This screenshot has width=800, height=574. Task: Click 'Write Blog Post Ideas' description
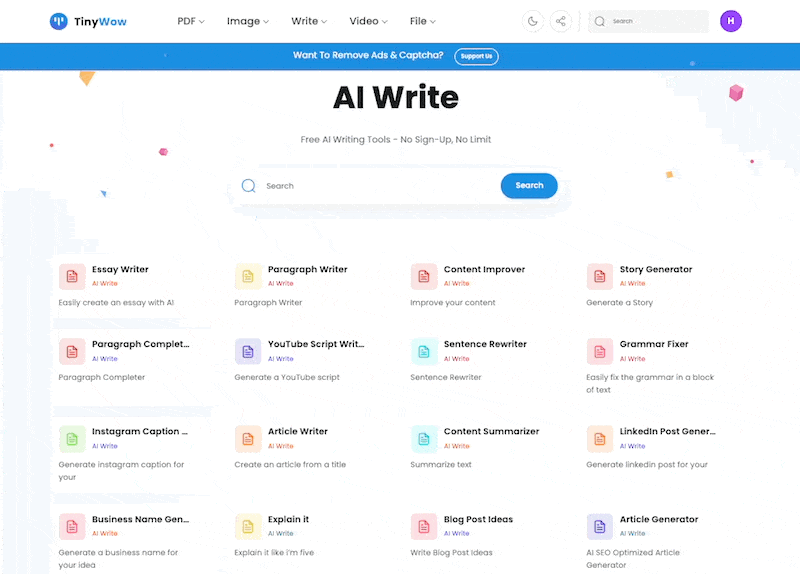click(451, 553)
